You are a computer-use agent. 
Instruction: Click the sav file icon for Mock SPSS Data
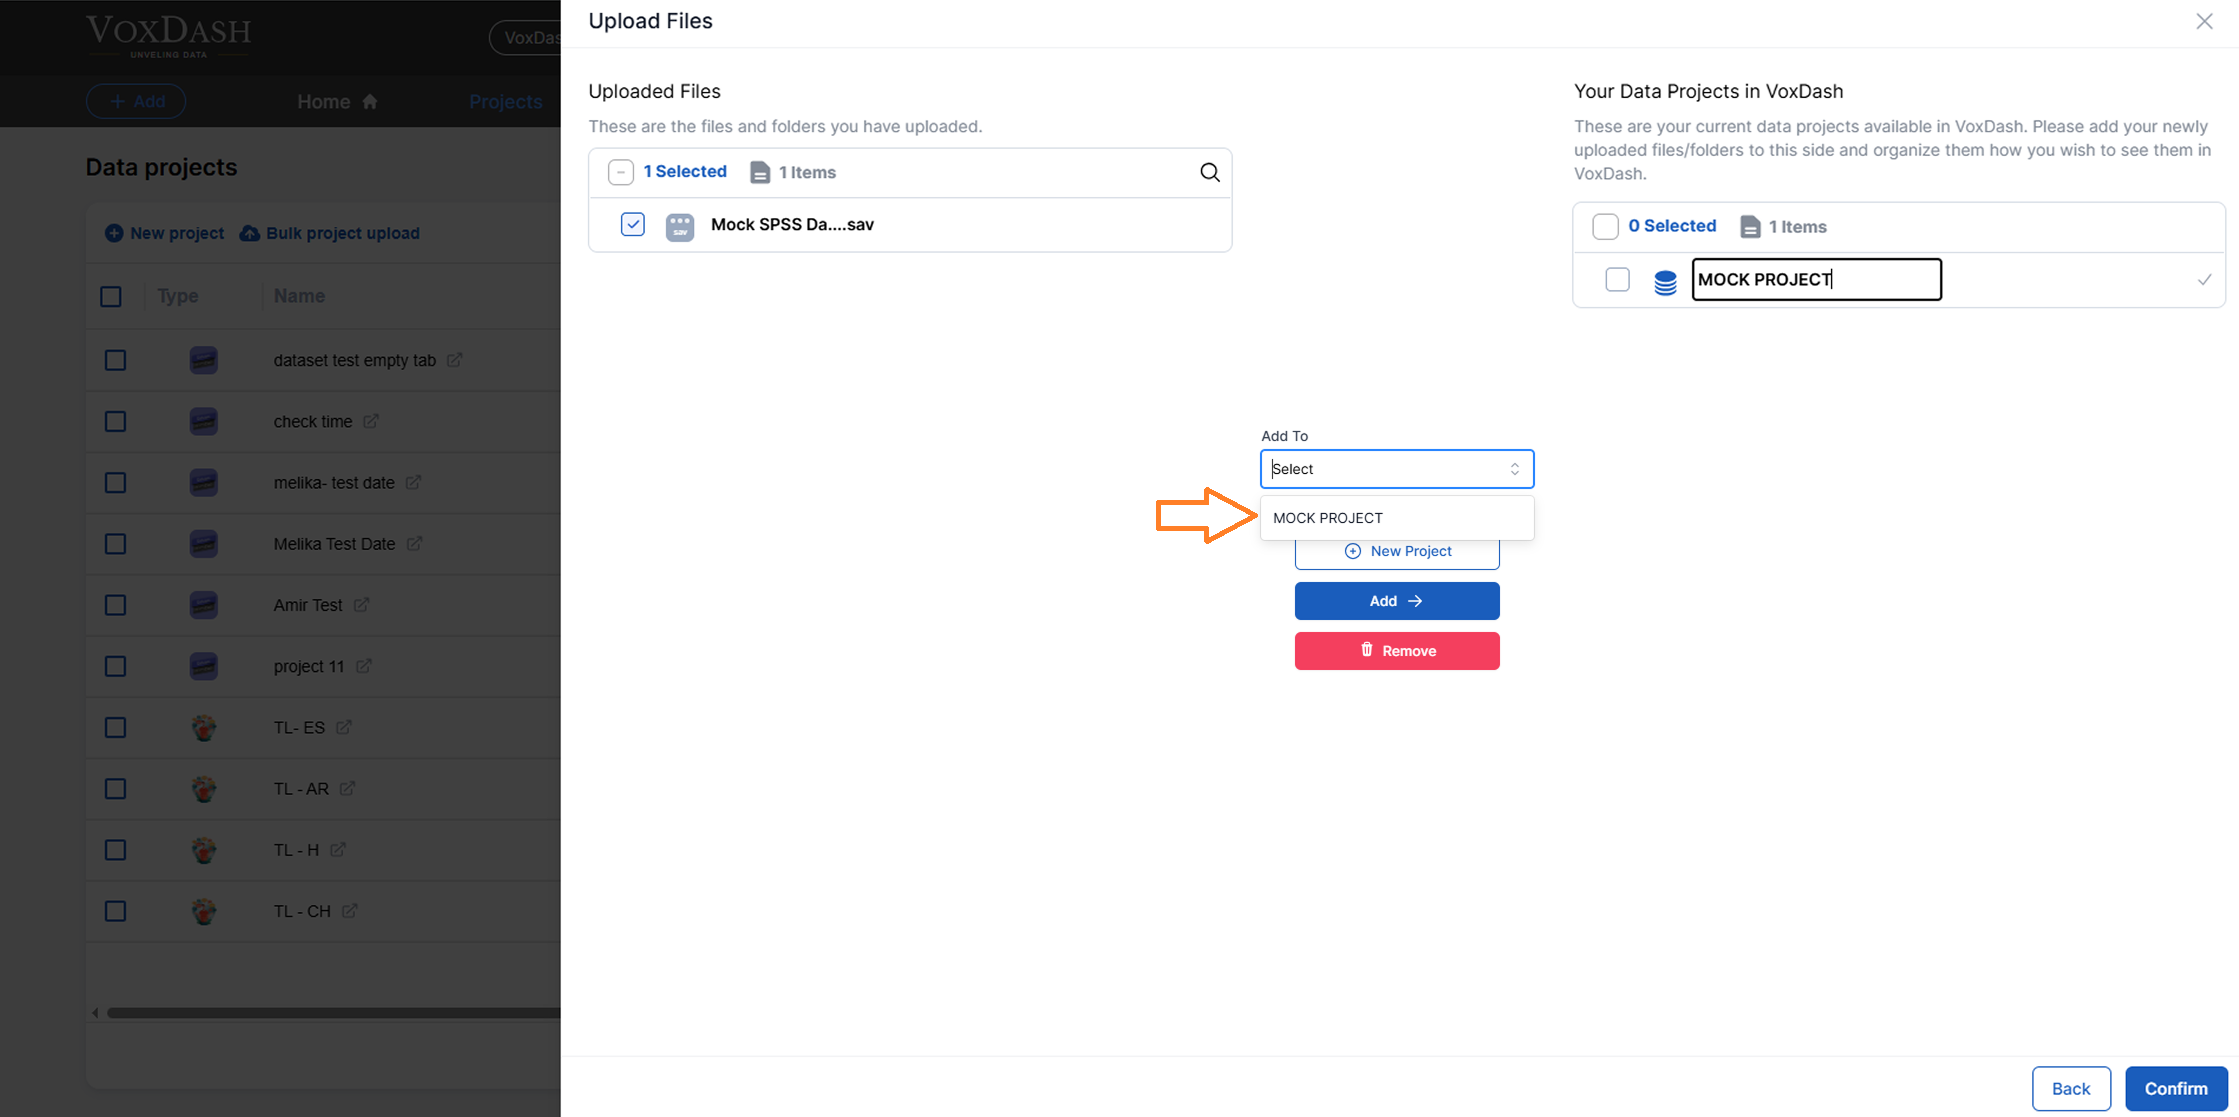tap(680, 226)
